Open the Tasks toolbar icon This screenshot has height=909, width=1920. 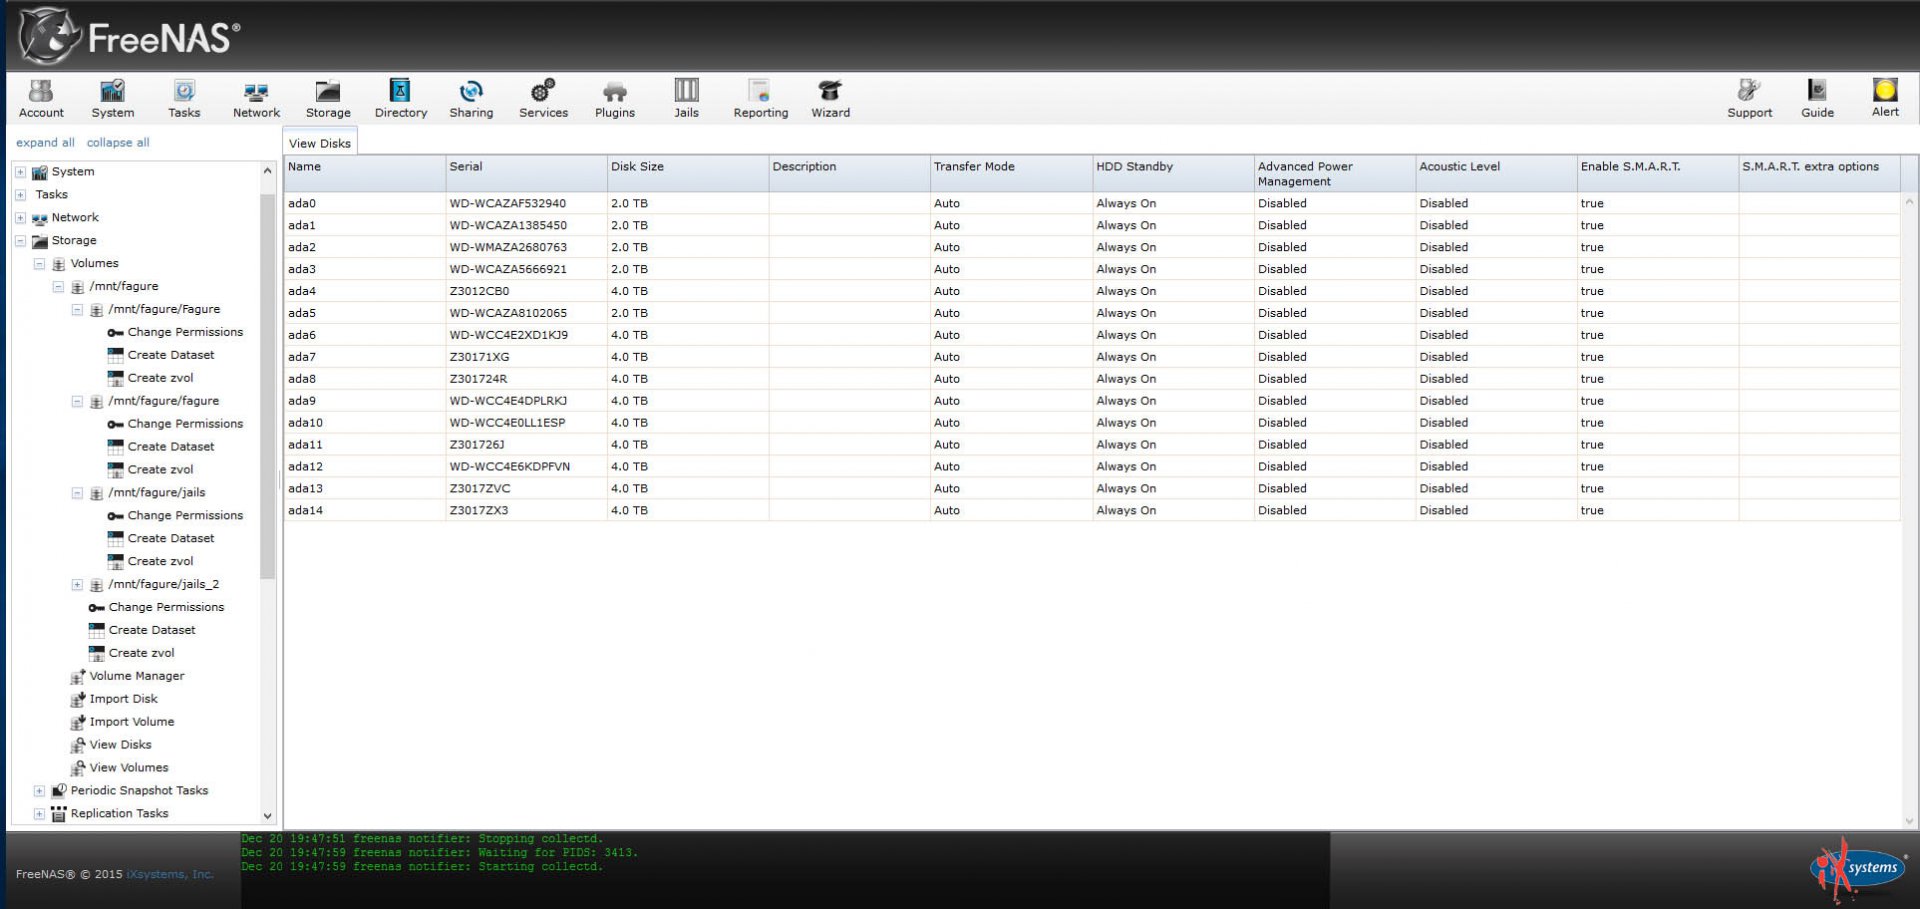coord(184,98)
